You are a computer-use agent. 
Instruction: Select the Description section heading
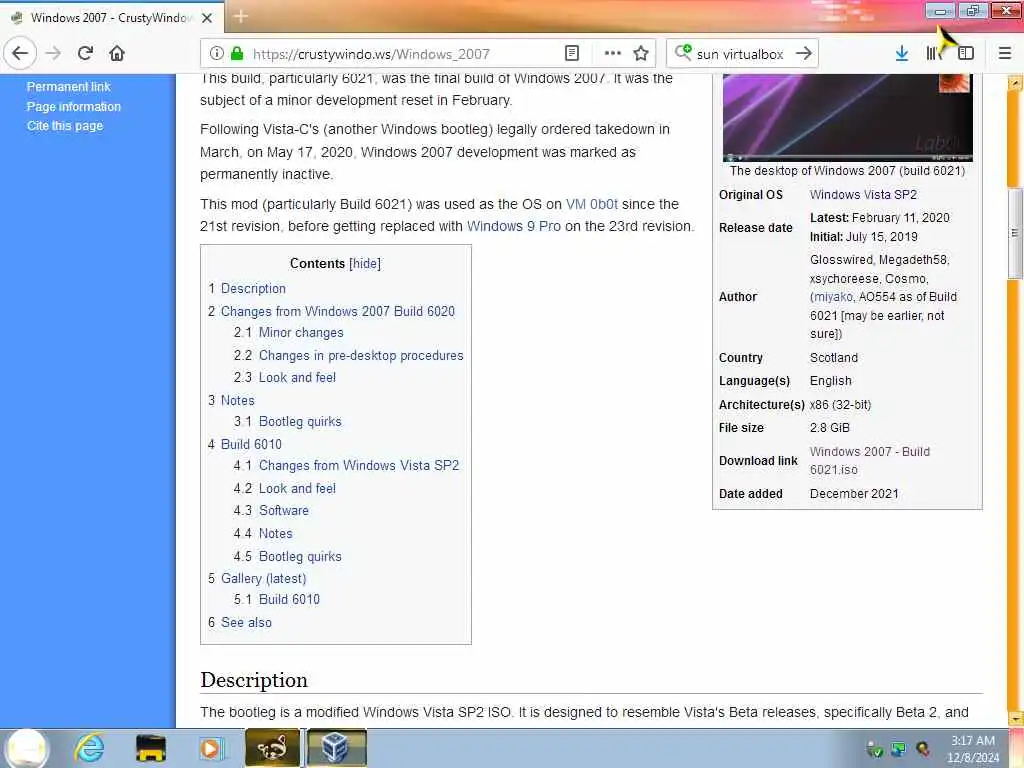pyautogui.click(x=254, y=680)
